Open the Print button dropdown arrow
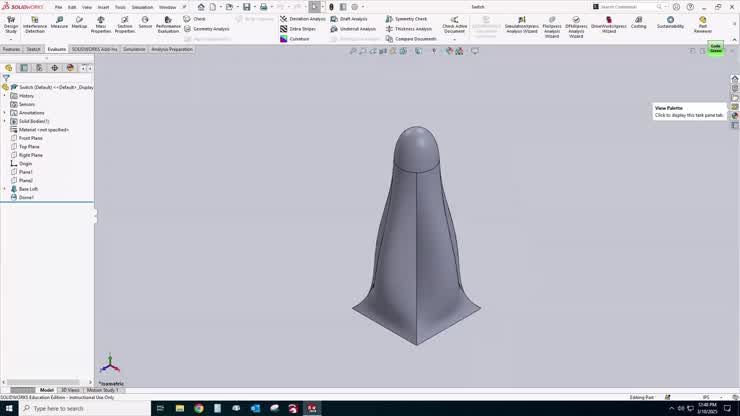 [271, 7]
